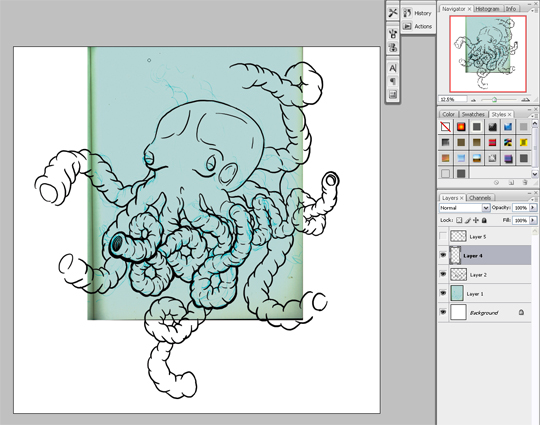
Task: Switch to the Swatches tab
Action: [x=473, y=114]
